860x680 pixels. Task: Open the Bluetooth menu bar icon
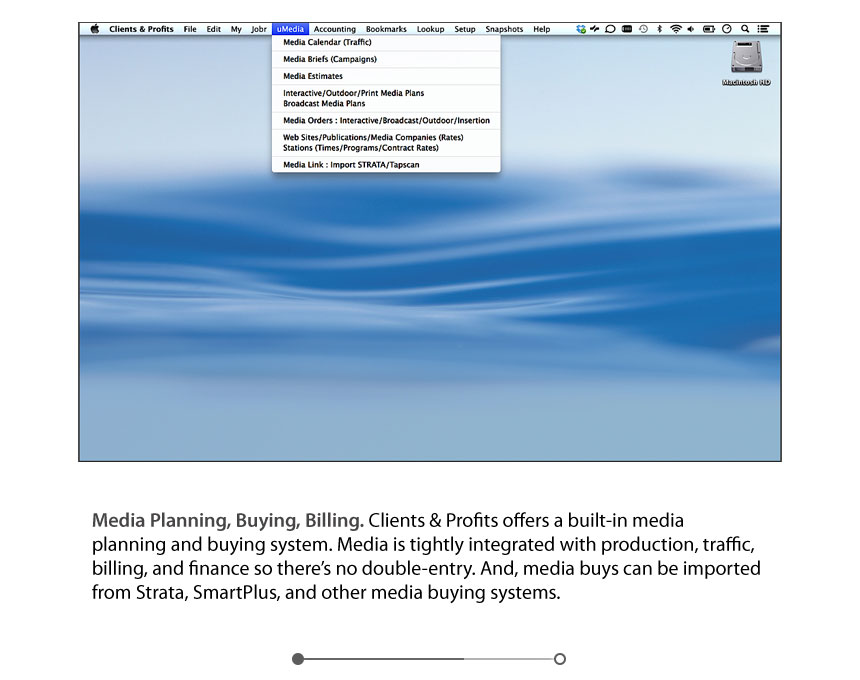[659, 29]
